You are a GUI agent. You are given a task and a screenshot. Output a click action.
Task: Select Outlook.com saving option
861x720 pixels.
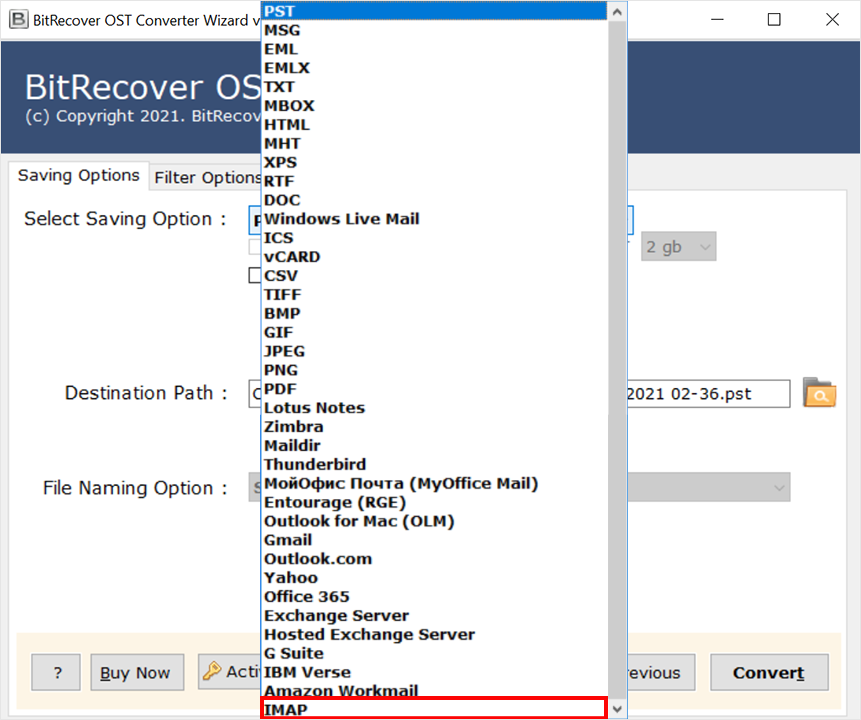point(434,559)
